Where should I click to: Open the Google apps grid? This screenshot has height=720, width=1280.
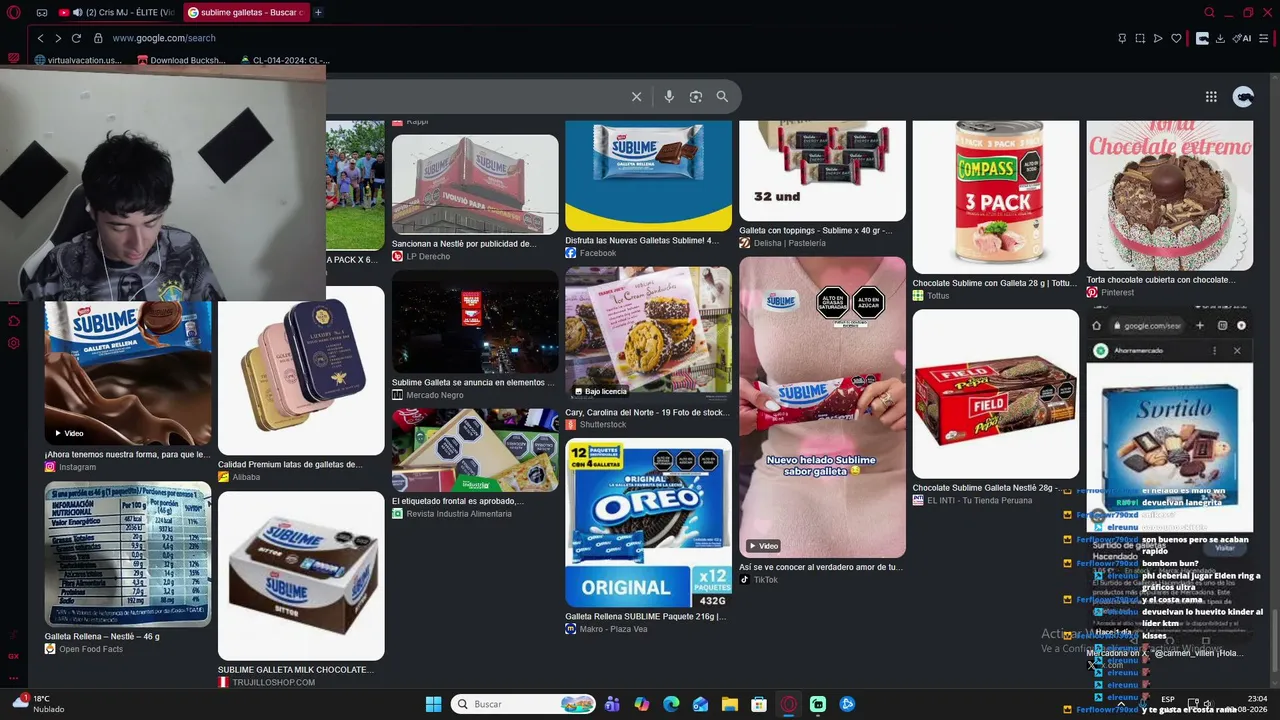click(1211, 97)
